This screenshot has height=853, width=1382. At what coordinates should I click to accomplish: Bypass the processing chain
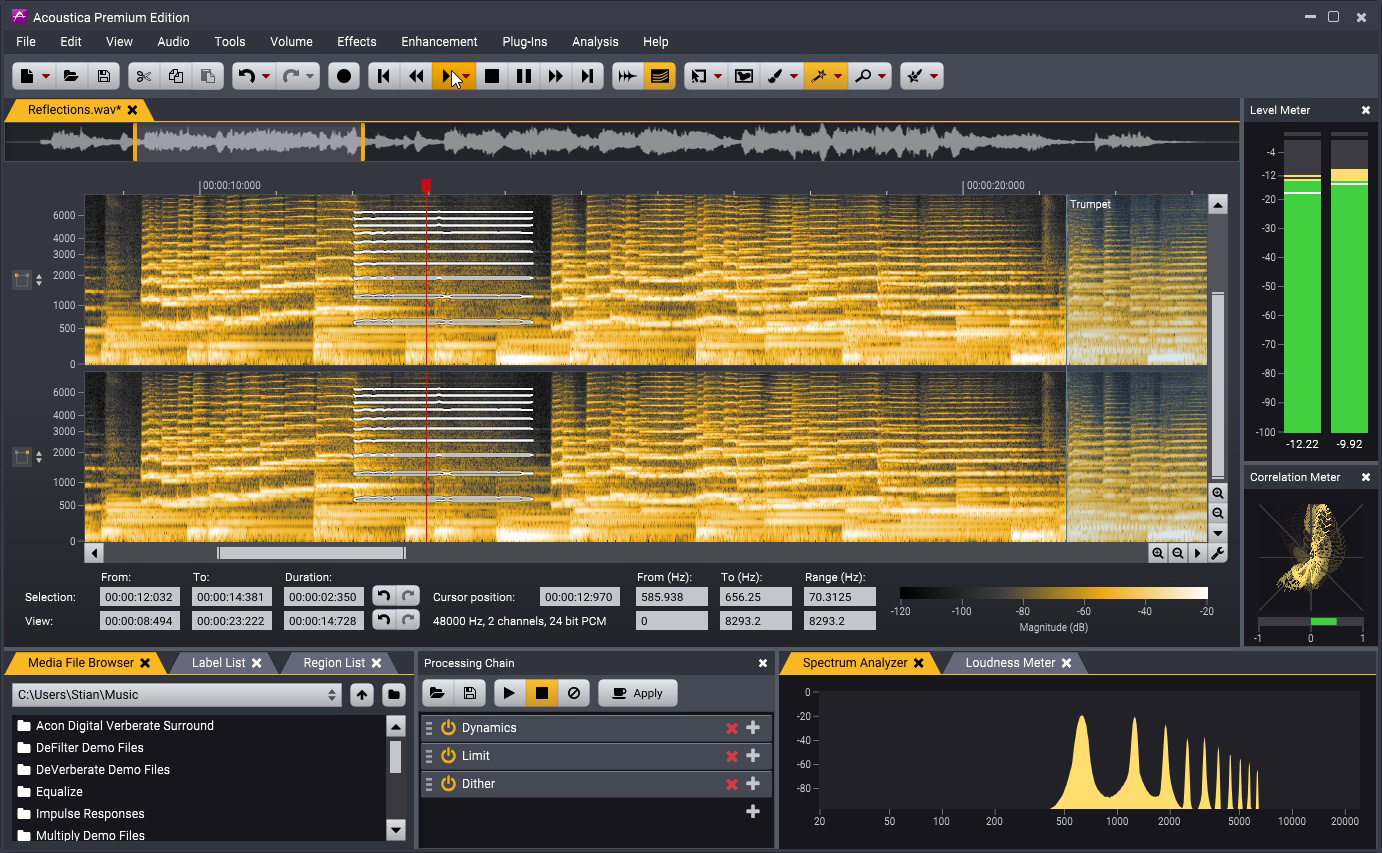coord(574,693)
